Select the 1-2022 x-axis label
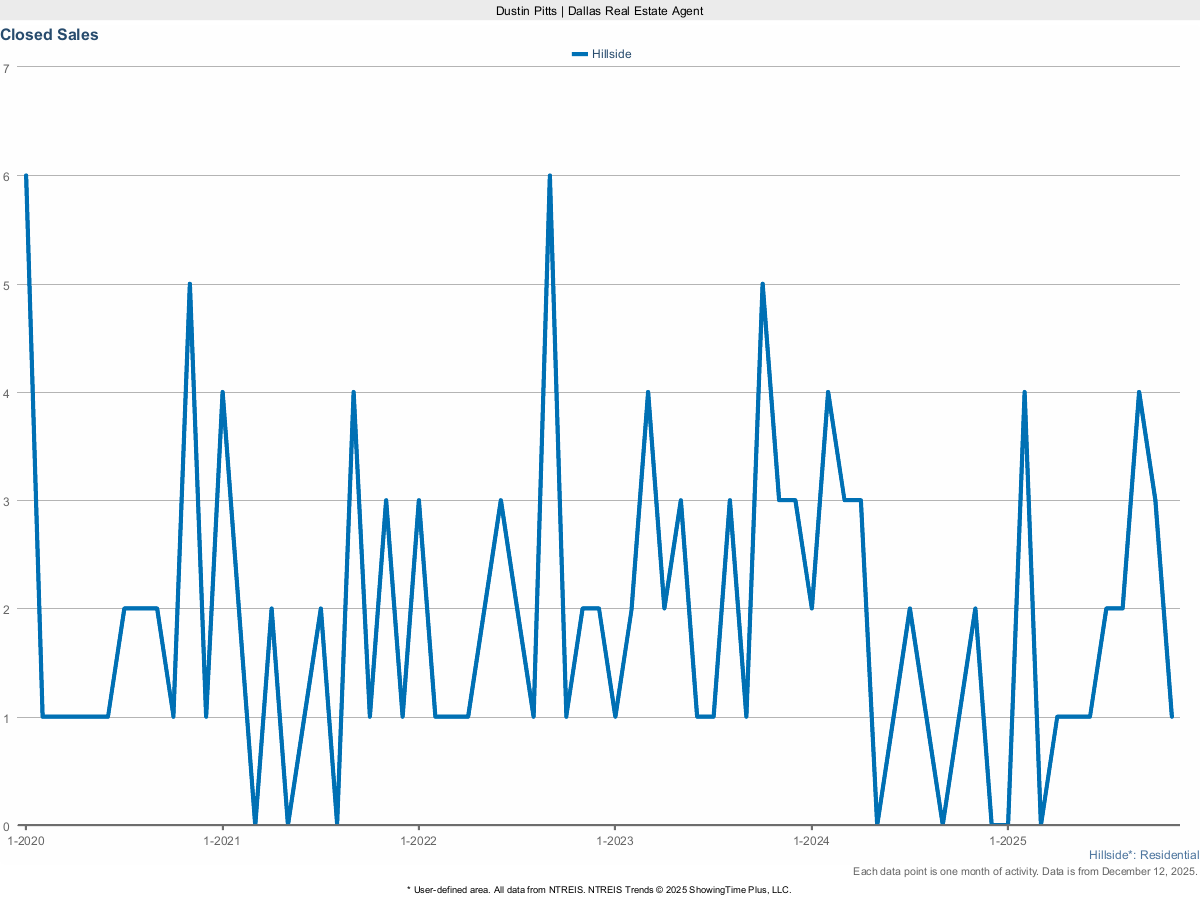The height and width of the screenshot is (900, 1200). tap(418, 840)
